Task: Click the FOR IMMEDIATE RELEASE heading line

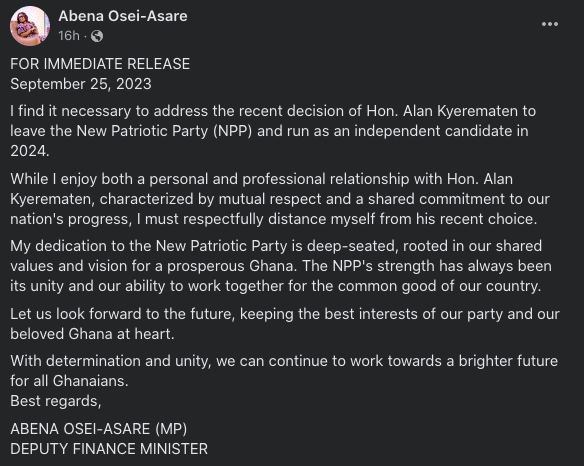Action: [x=100, y=64]
